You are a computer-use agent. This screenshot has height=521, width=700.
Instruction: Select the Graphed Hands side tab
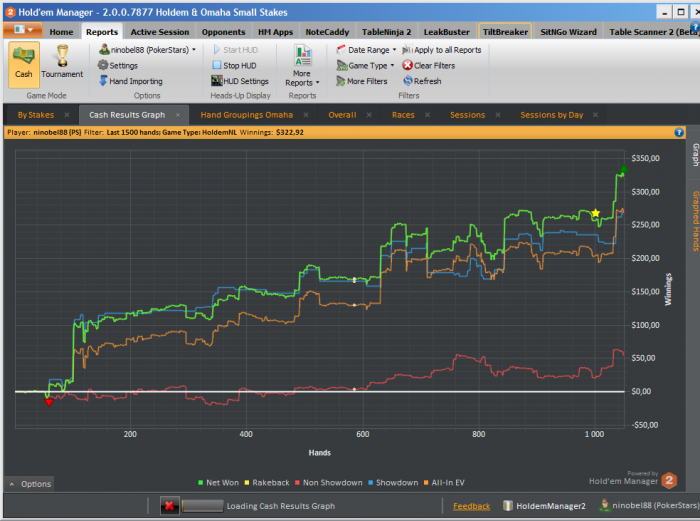695,221
